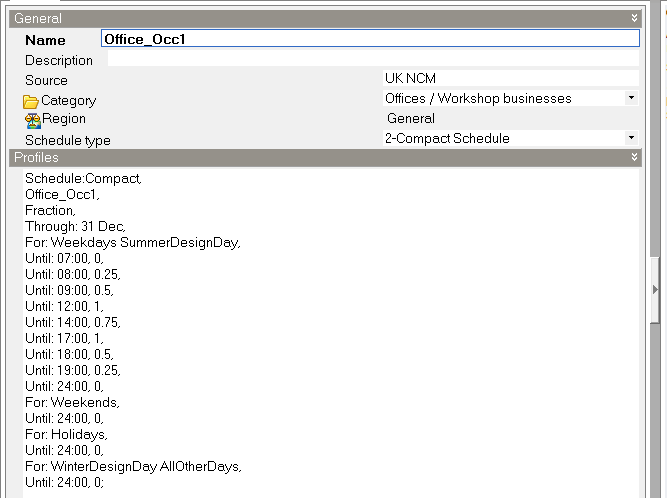This screenshot has width=667, height=498.
Task: Click the Category label text
Action: 68,101
